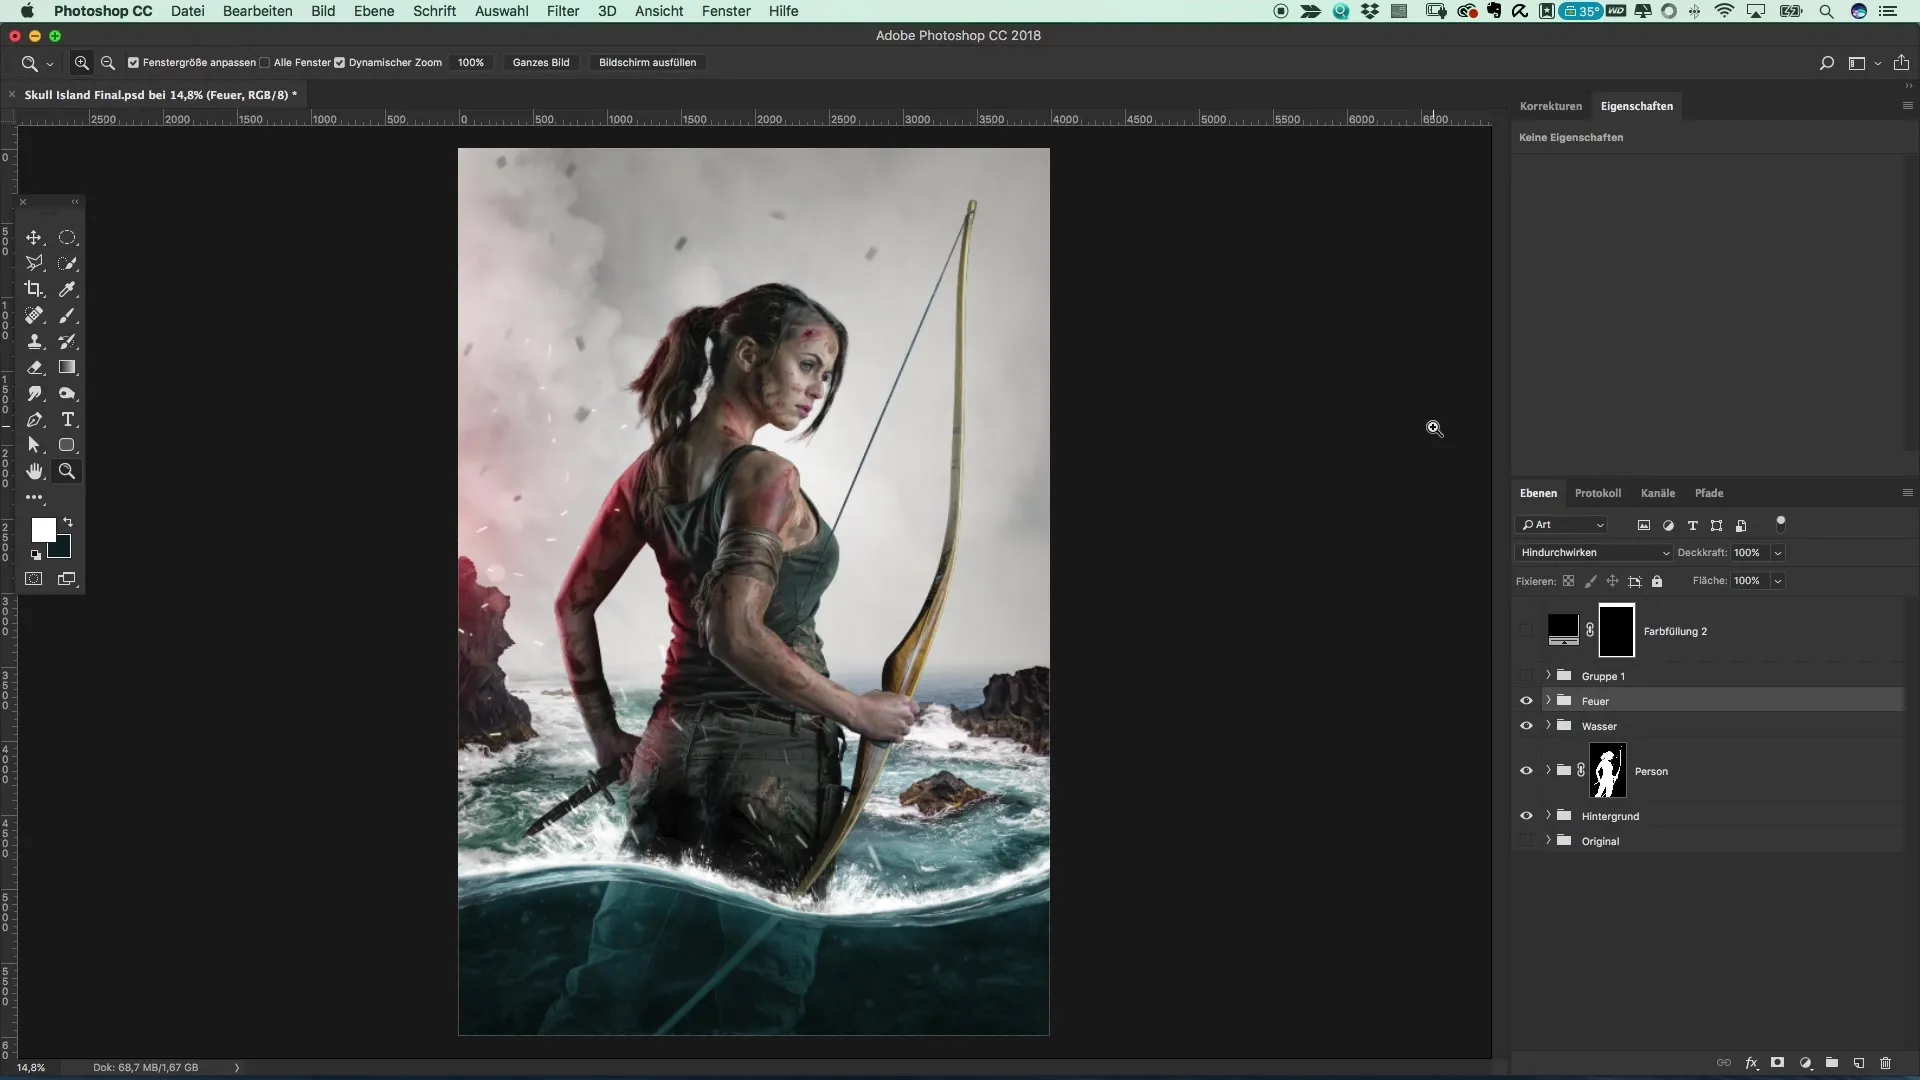Screen dimensions: 1920x1080
Task: Click the Ganzes Bild button
Action: [x=540, y=62]
